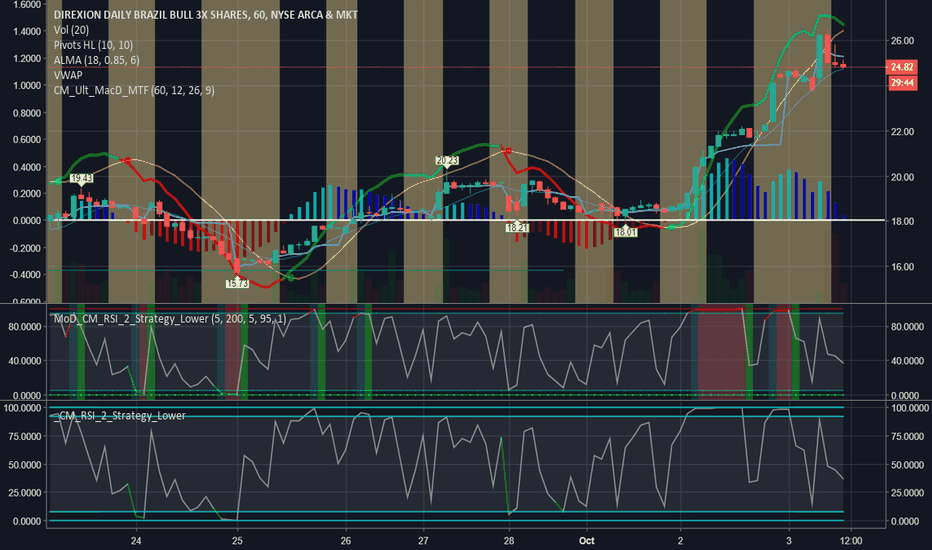Click the 27 date on time axis
Image resolution: width=932 pixels, height=550 pixels.
pyautogui.click(x=423, y=540)
